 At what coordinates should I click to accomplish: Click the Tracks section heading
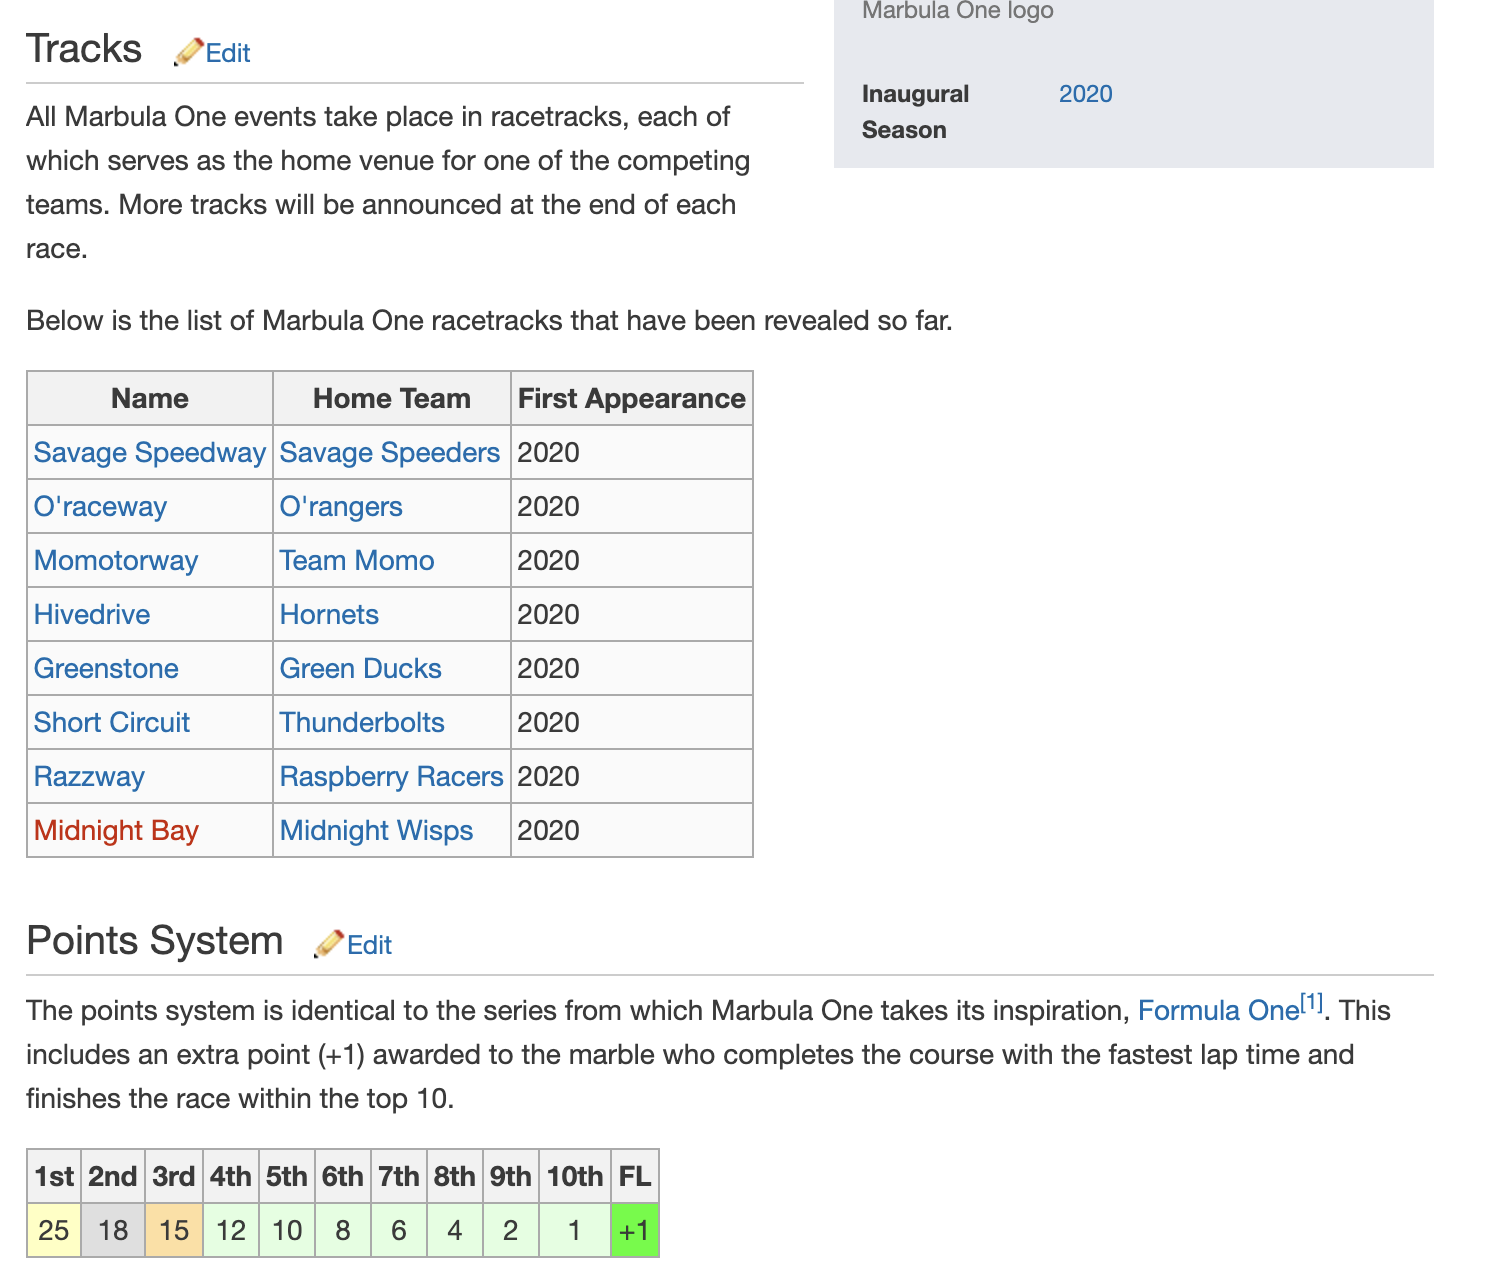tap(84, 48)
